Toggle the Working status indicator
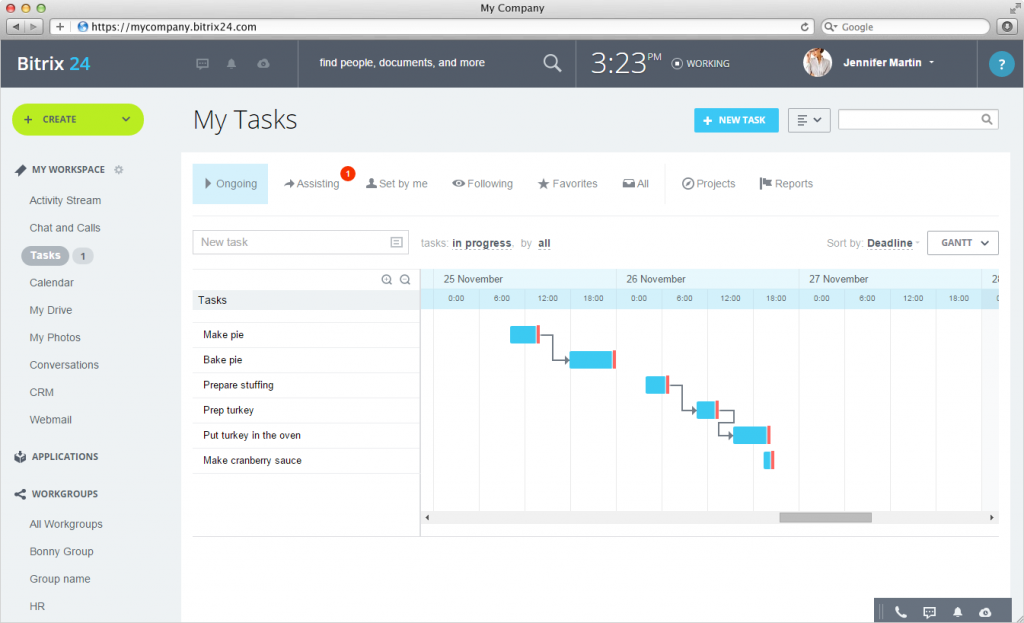The width and height of the screenshot is (1024, 623). [x=700, y=63]
